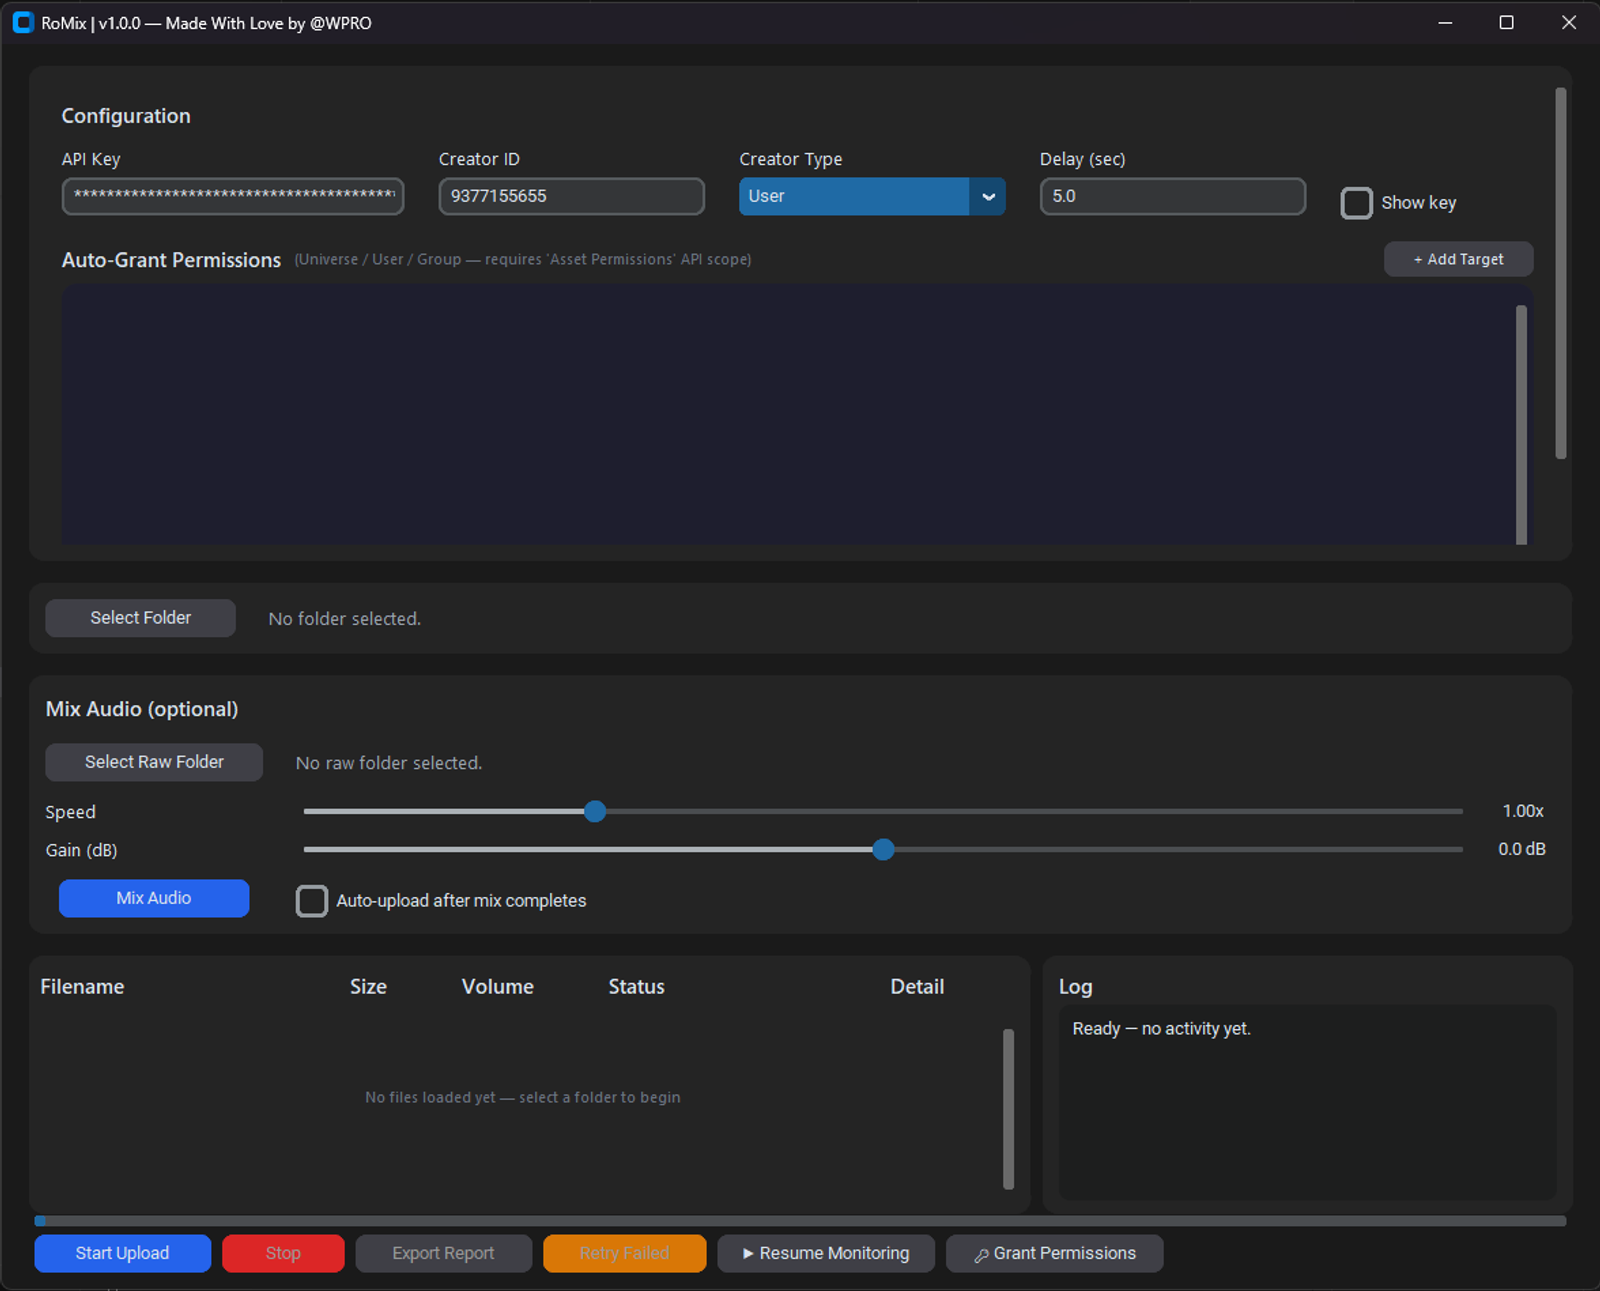Click the 1.00x speed value
This screenshot has height=1291, width=1600.
click(x=1523, y=811)
